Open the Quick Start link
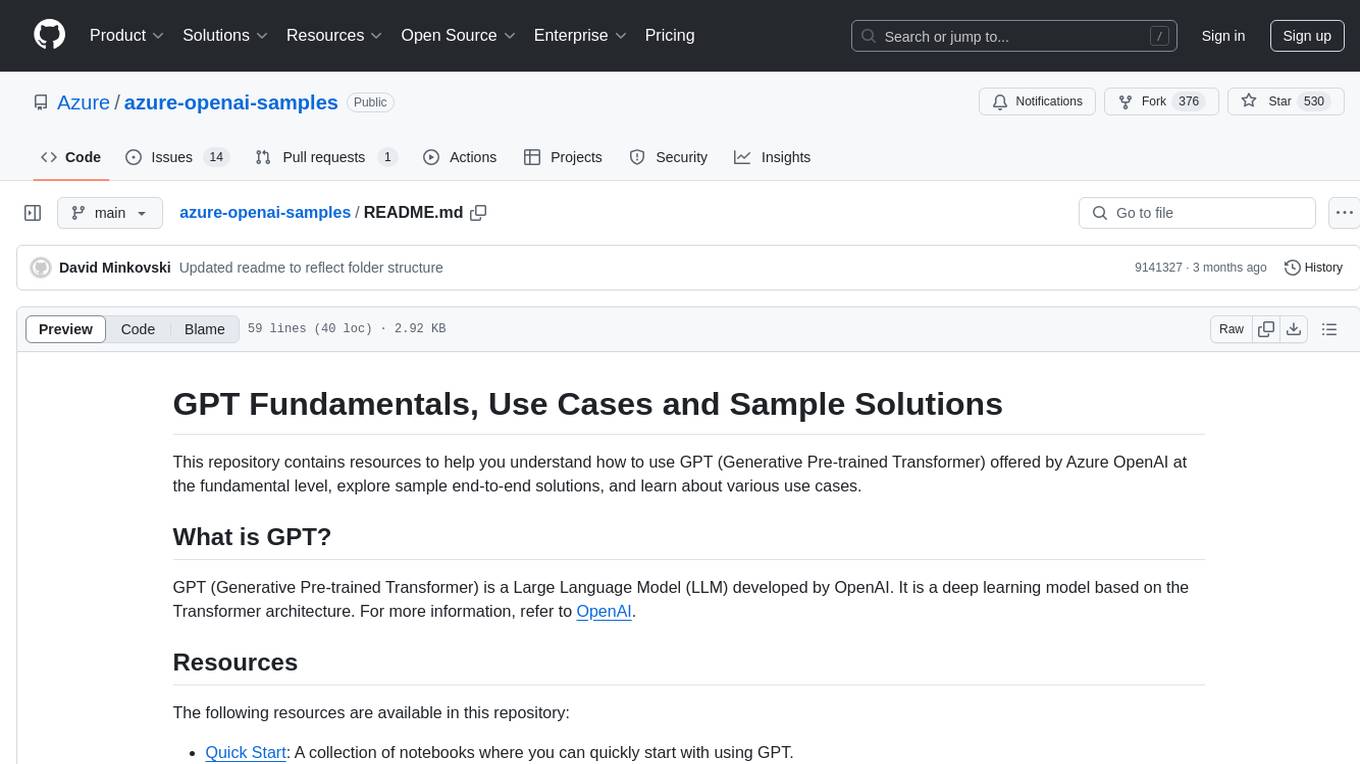This screenshot has width=1360, height=764. pos(246,752)
